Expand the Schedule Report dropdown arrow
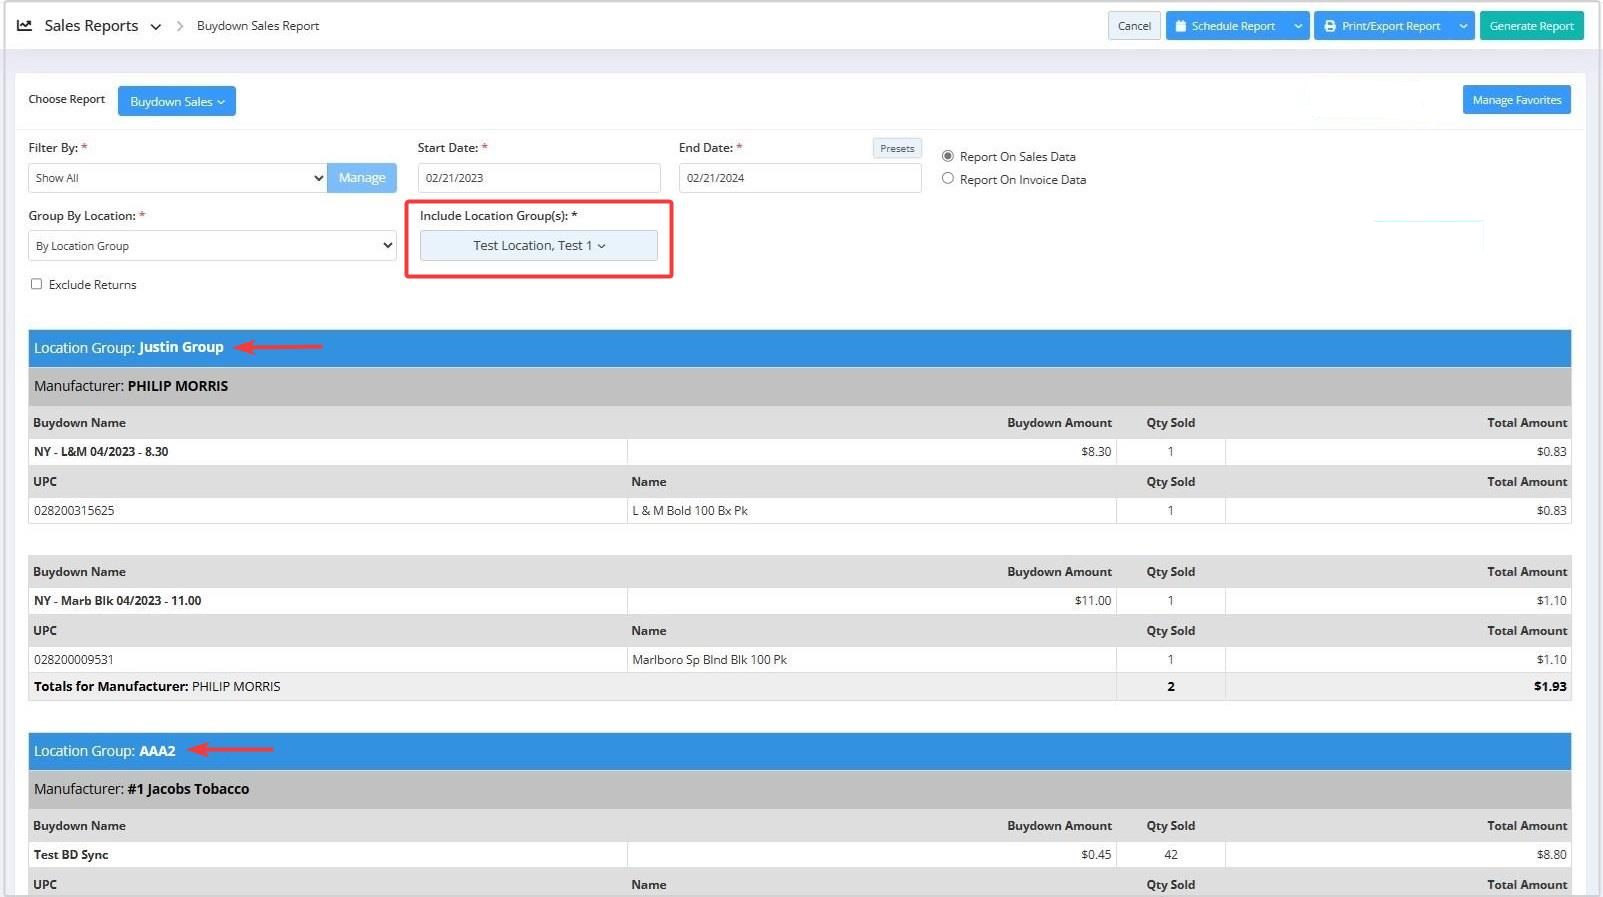Image resolution: width=1603 pixels, height=897 pixels. click(x=1298, y=26)
